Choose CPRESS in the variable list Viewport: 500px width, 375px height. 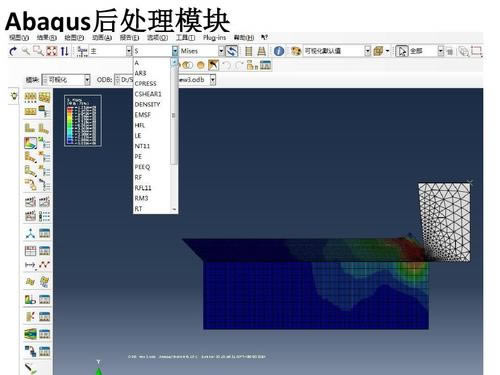(145, 83)
